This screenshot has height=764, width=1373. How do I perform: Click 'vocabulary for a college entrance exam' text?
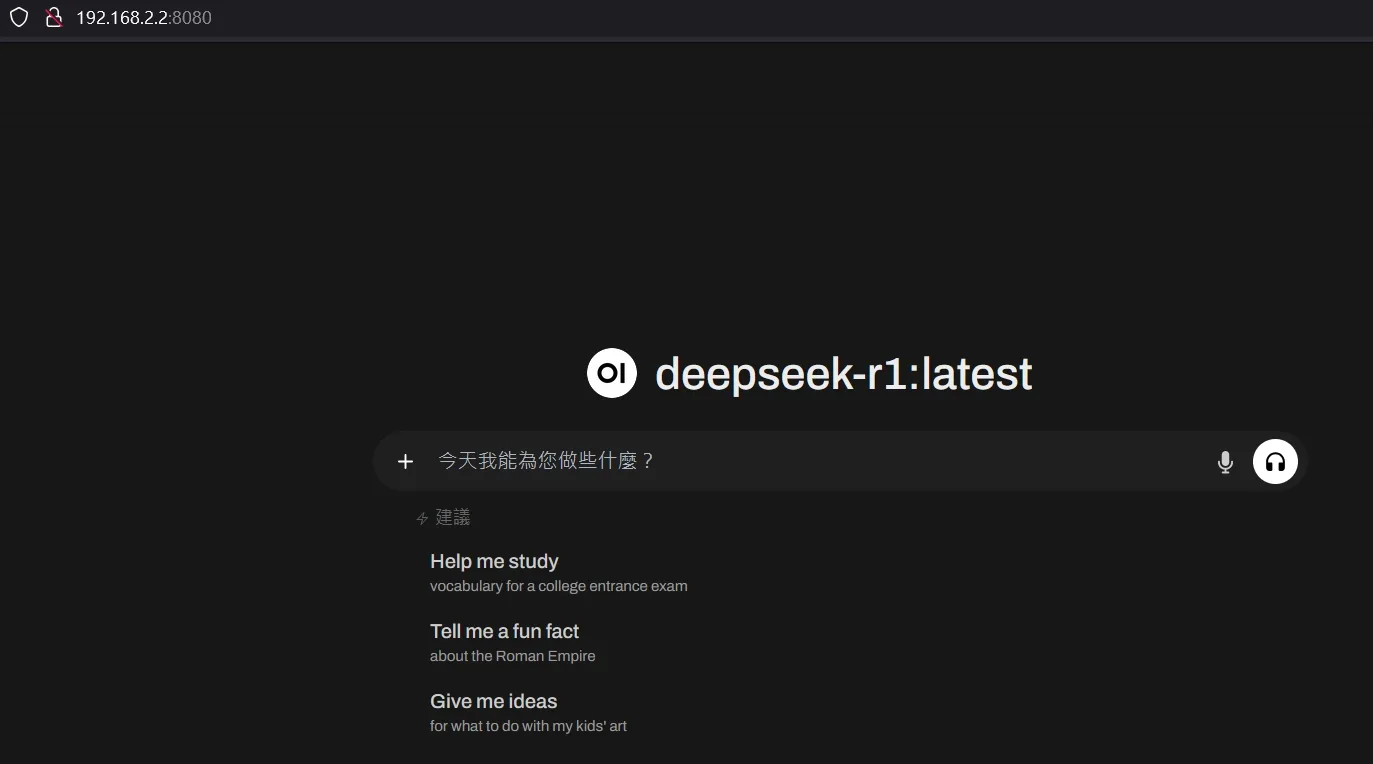pos(558,586)
